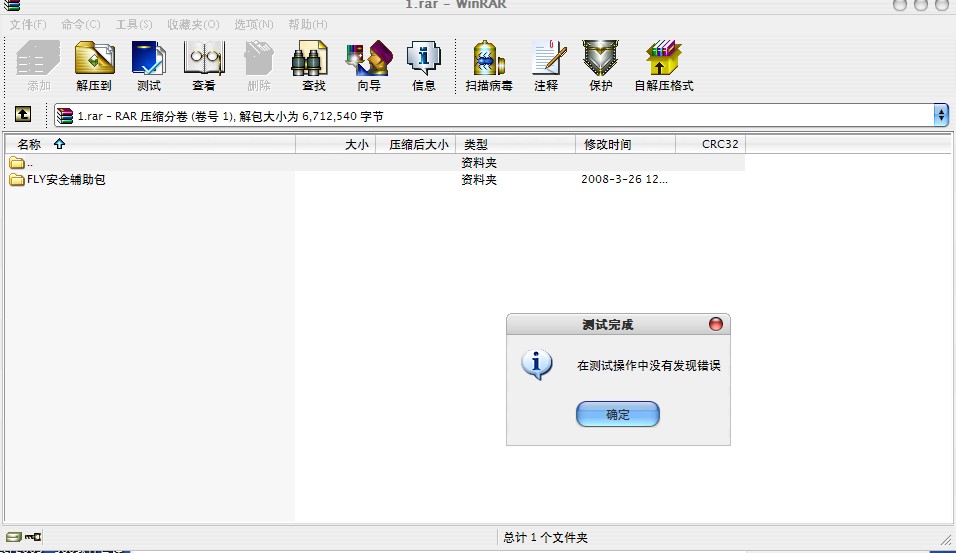Launch the Wizard (向导) icon

[369, 66]
